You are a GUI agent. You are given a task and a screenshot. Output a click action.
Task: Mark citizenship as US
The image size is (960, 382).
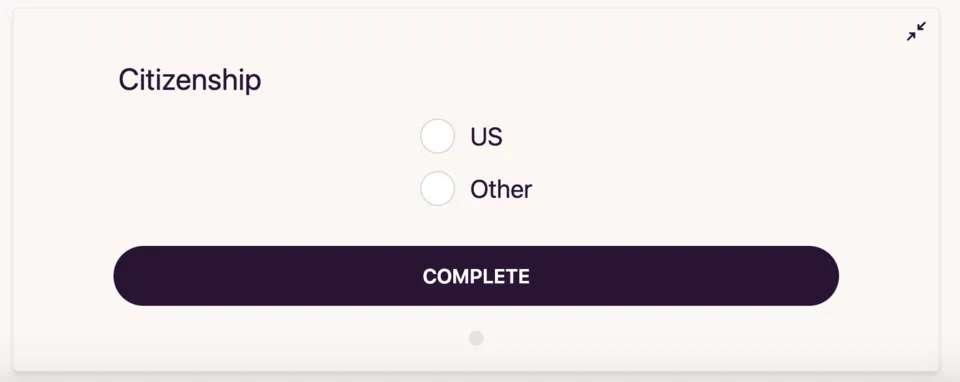click(437, 136)
